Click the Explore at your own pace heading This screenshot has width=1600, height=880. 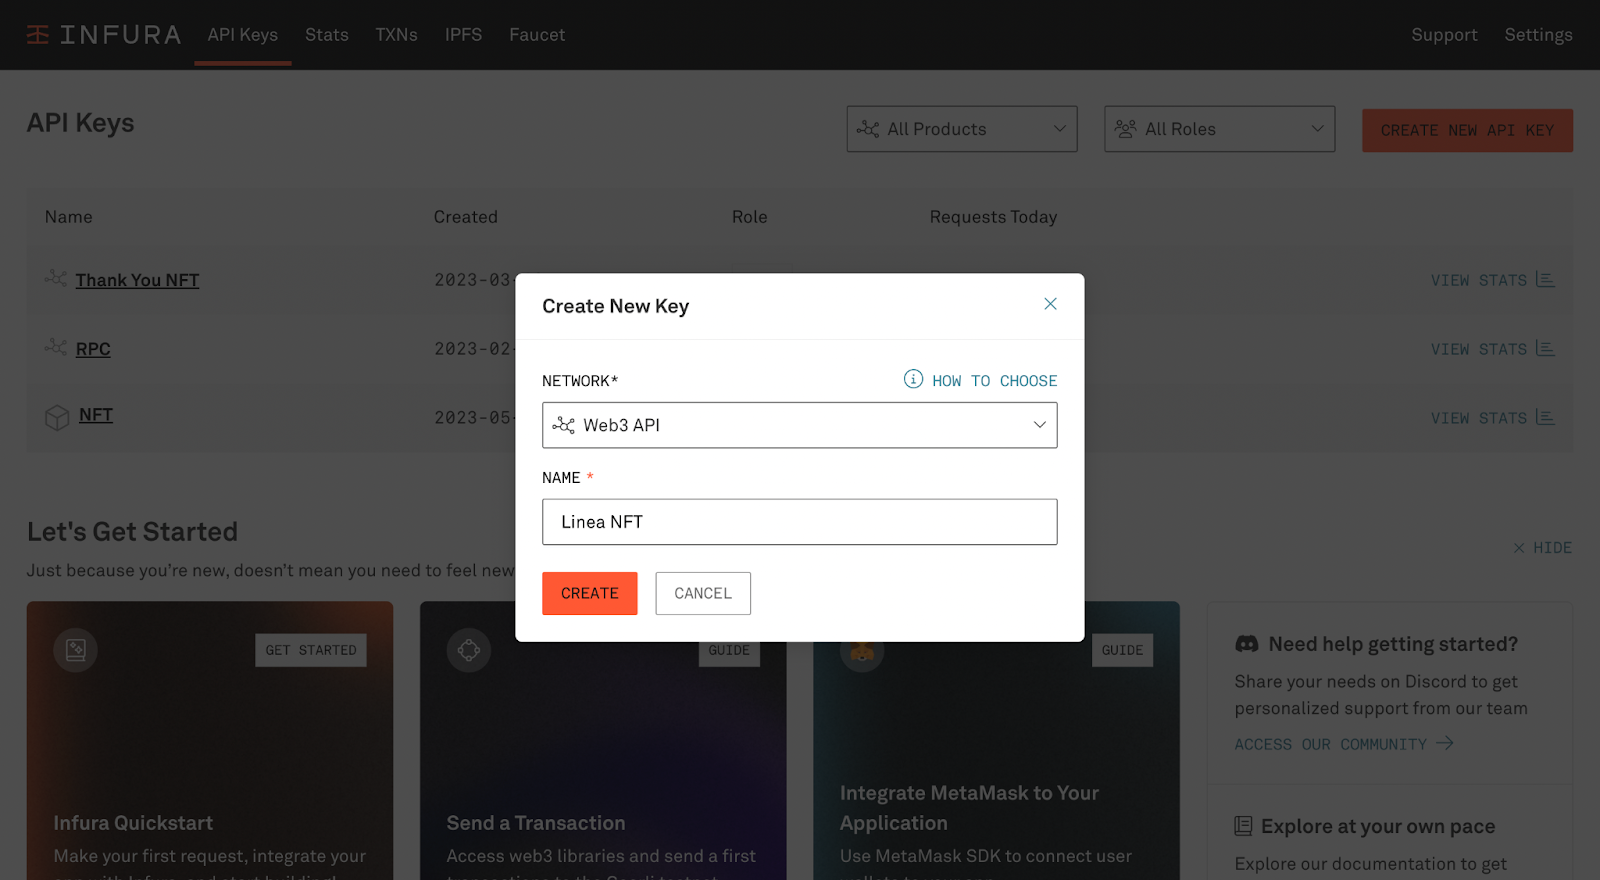click(x=1378, y=826)
